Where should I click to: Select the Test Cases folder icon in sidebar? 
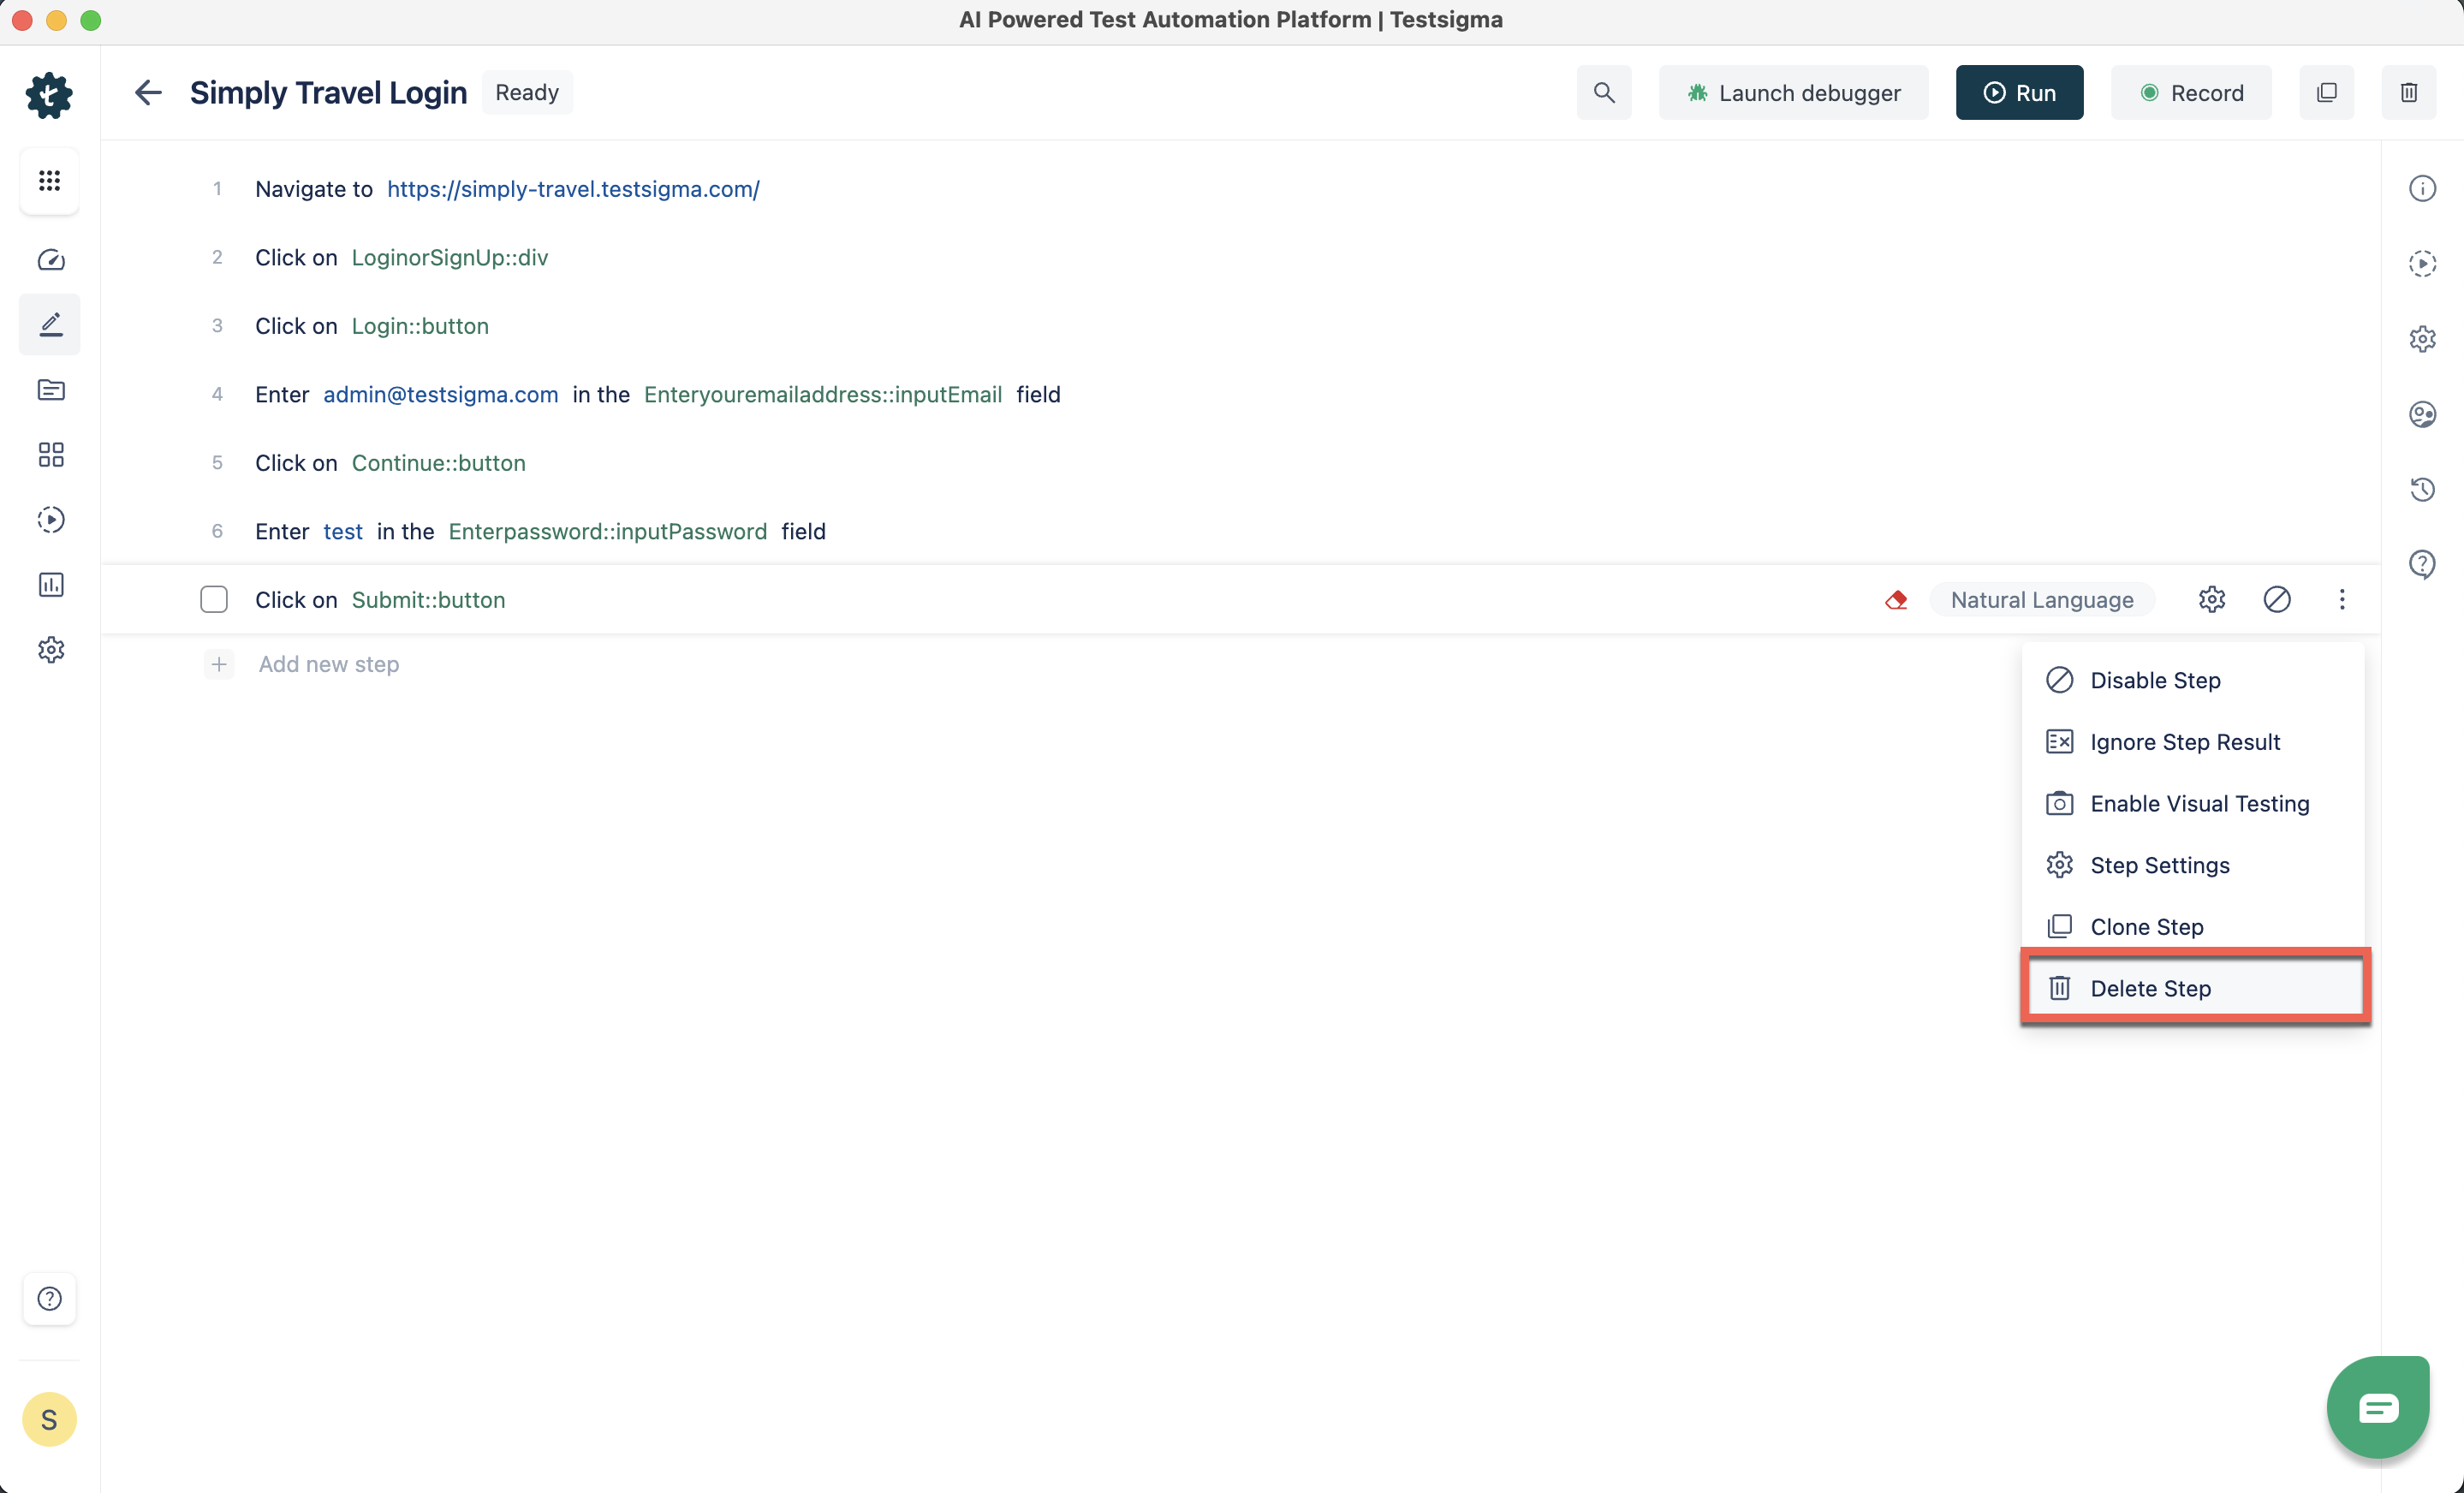[x=50, y=390]
